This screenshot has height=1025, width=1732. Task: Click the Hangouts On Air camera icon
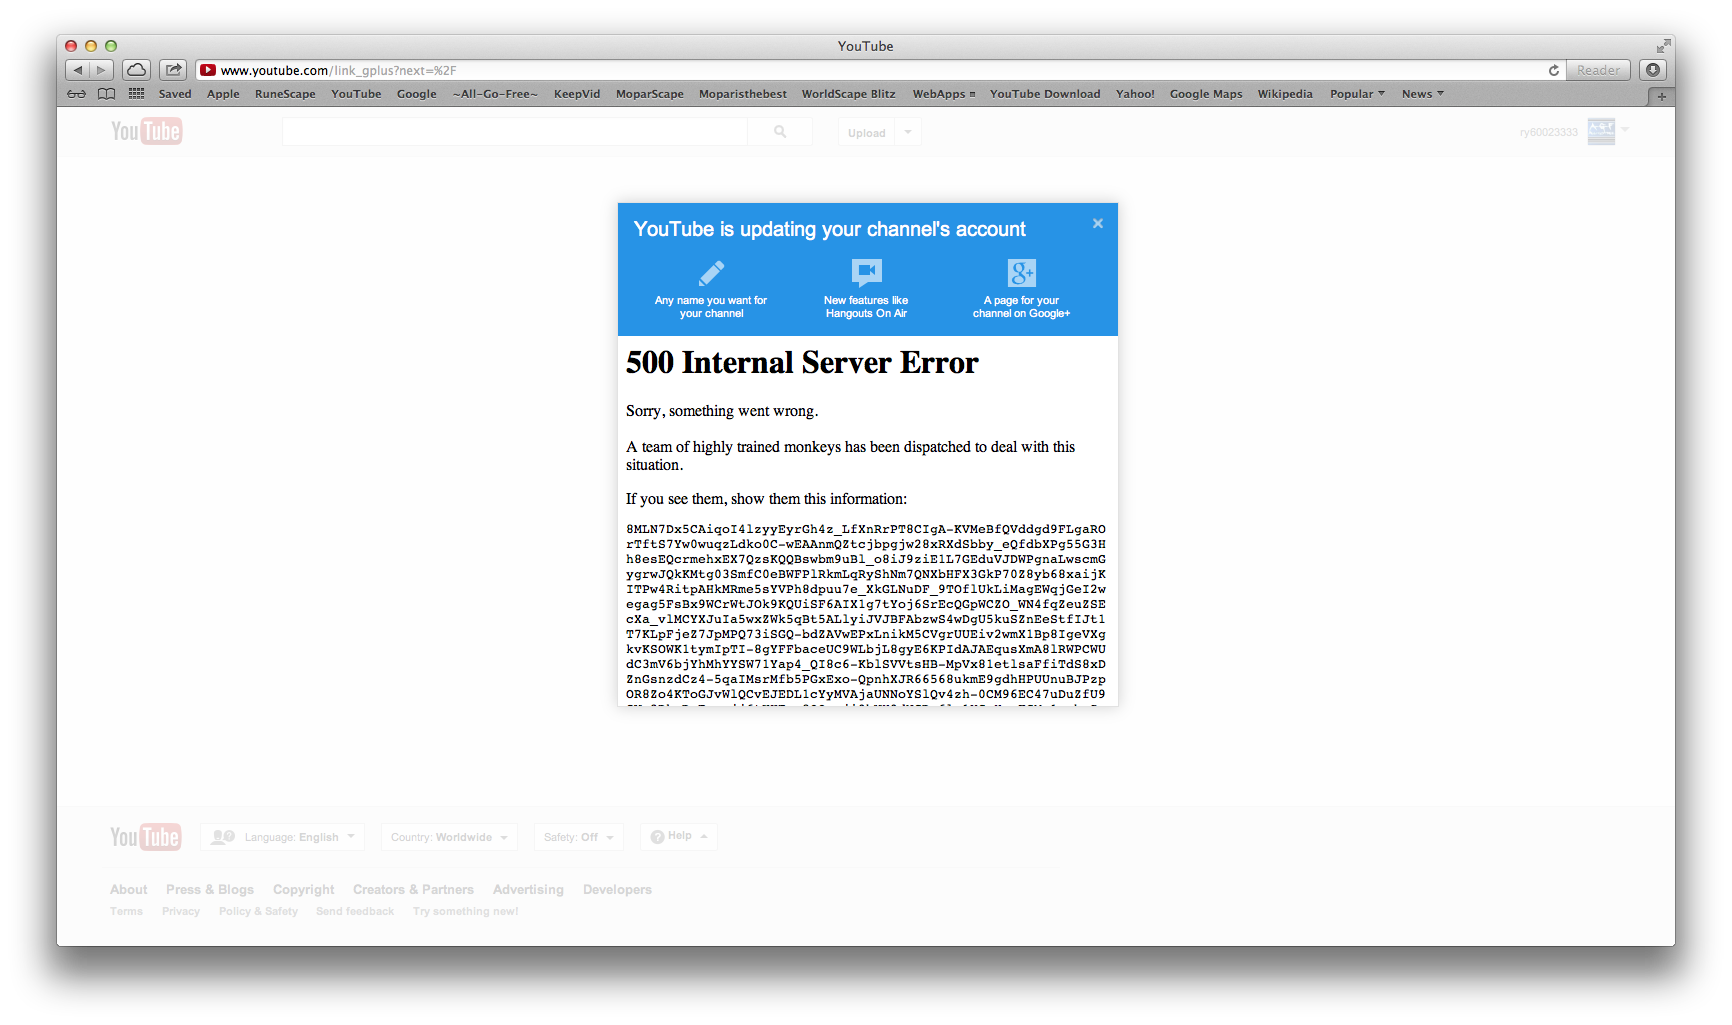coord(866,272)
